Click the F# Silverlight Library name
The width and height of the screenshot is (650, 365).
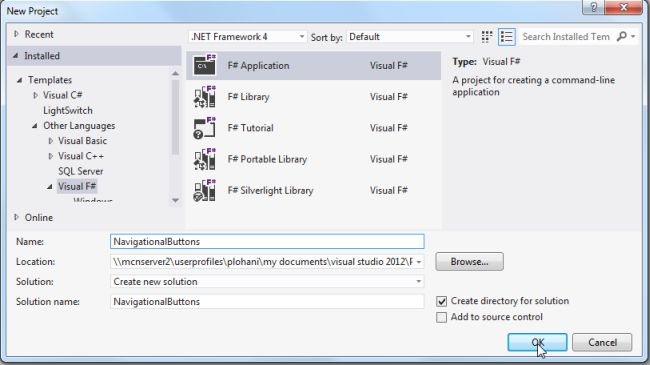tap(270, 190)
